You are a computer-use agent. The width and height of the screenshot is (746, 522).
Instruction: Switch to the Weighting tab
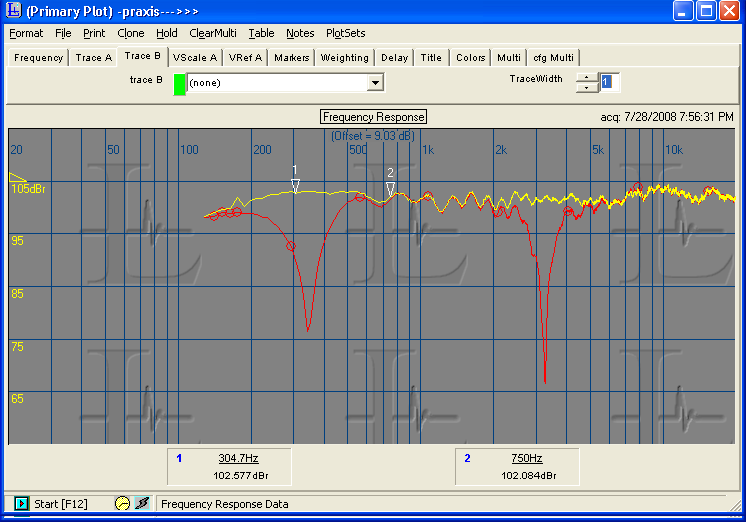point(344,58)
